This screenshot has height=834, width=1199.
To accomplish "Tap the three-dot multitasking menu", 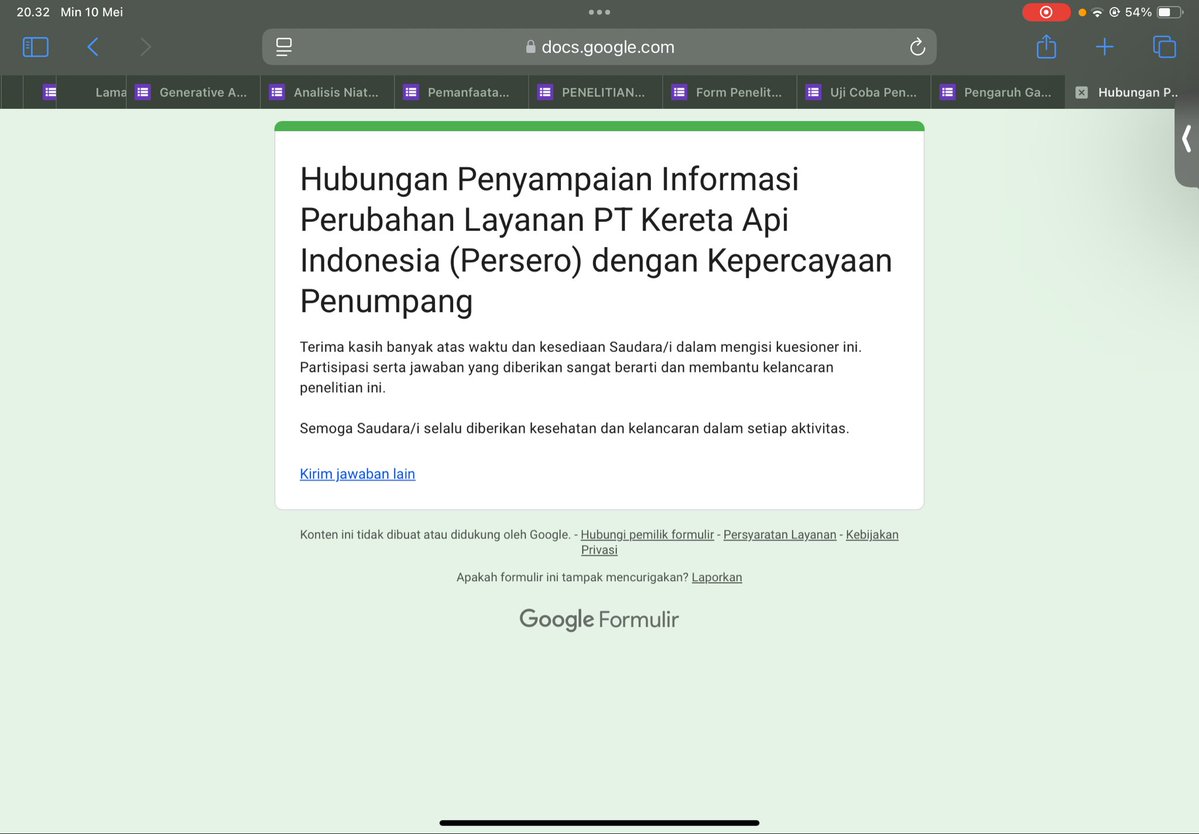I will 600,12.
